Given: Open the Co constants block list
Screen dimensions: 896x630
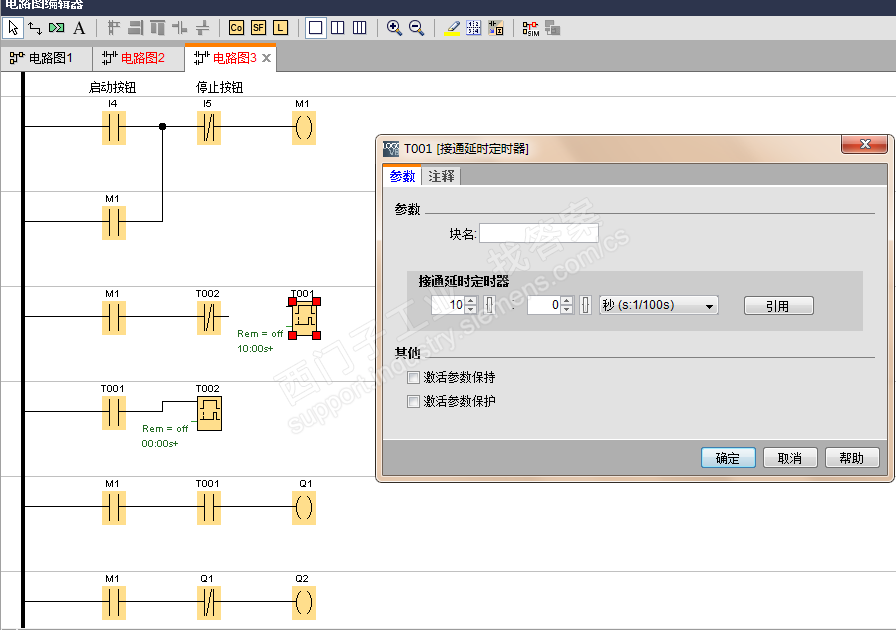Looking at the screenshot, I should tap(236, 27).
